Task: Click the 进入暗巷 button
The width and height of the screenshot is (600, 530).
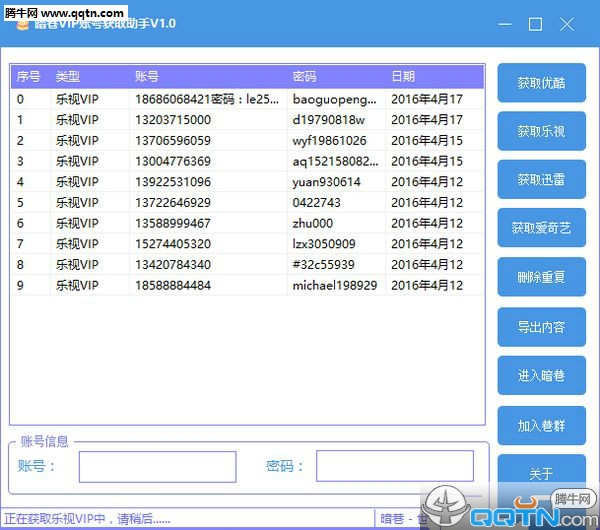Action: (541, 375)
